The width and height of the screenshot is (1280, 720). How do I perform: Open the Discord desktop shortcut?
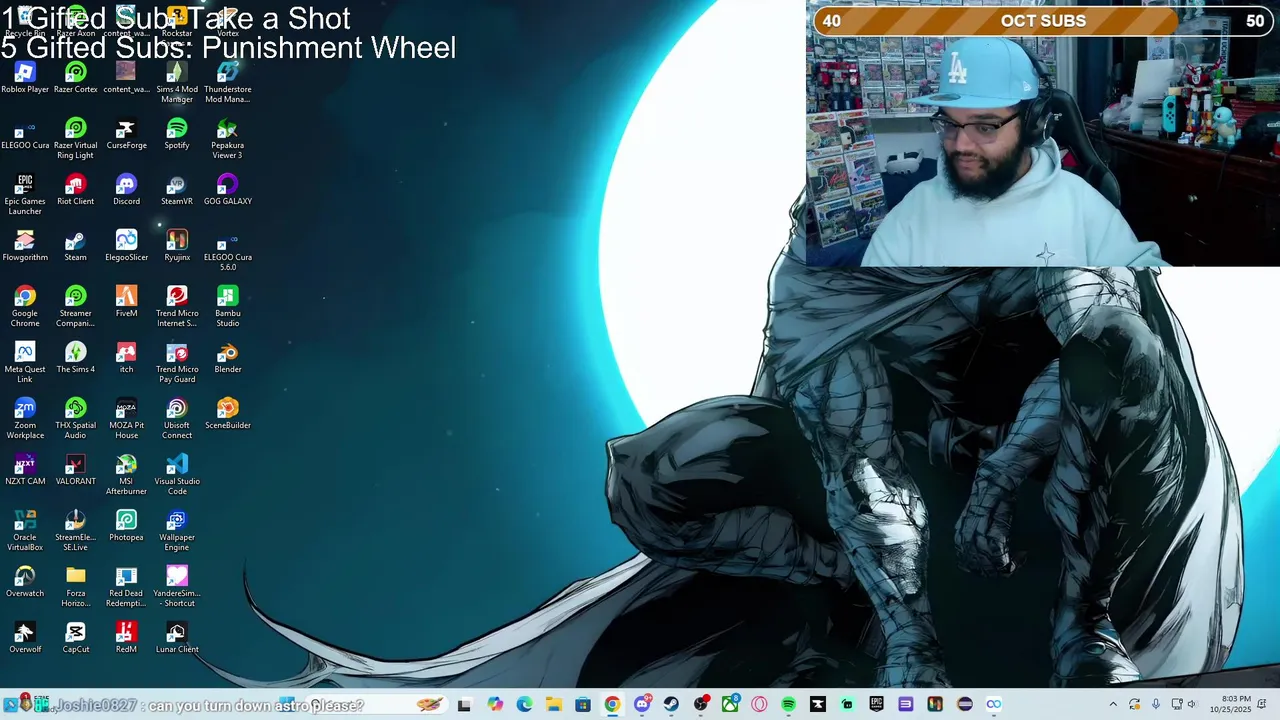126,190
